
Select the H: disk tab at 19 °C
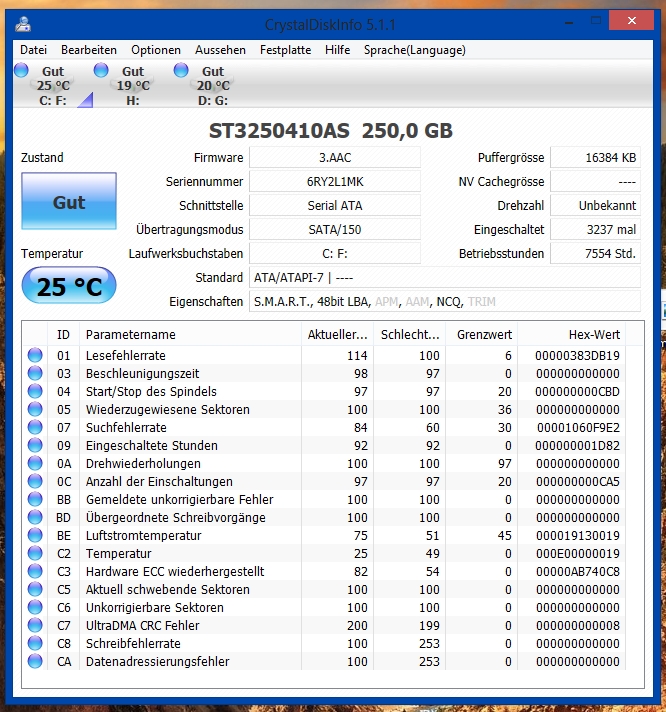[133, 85]
